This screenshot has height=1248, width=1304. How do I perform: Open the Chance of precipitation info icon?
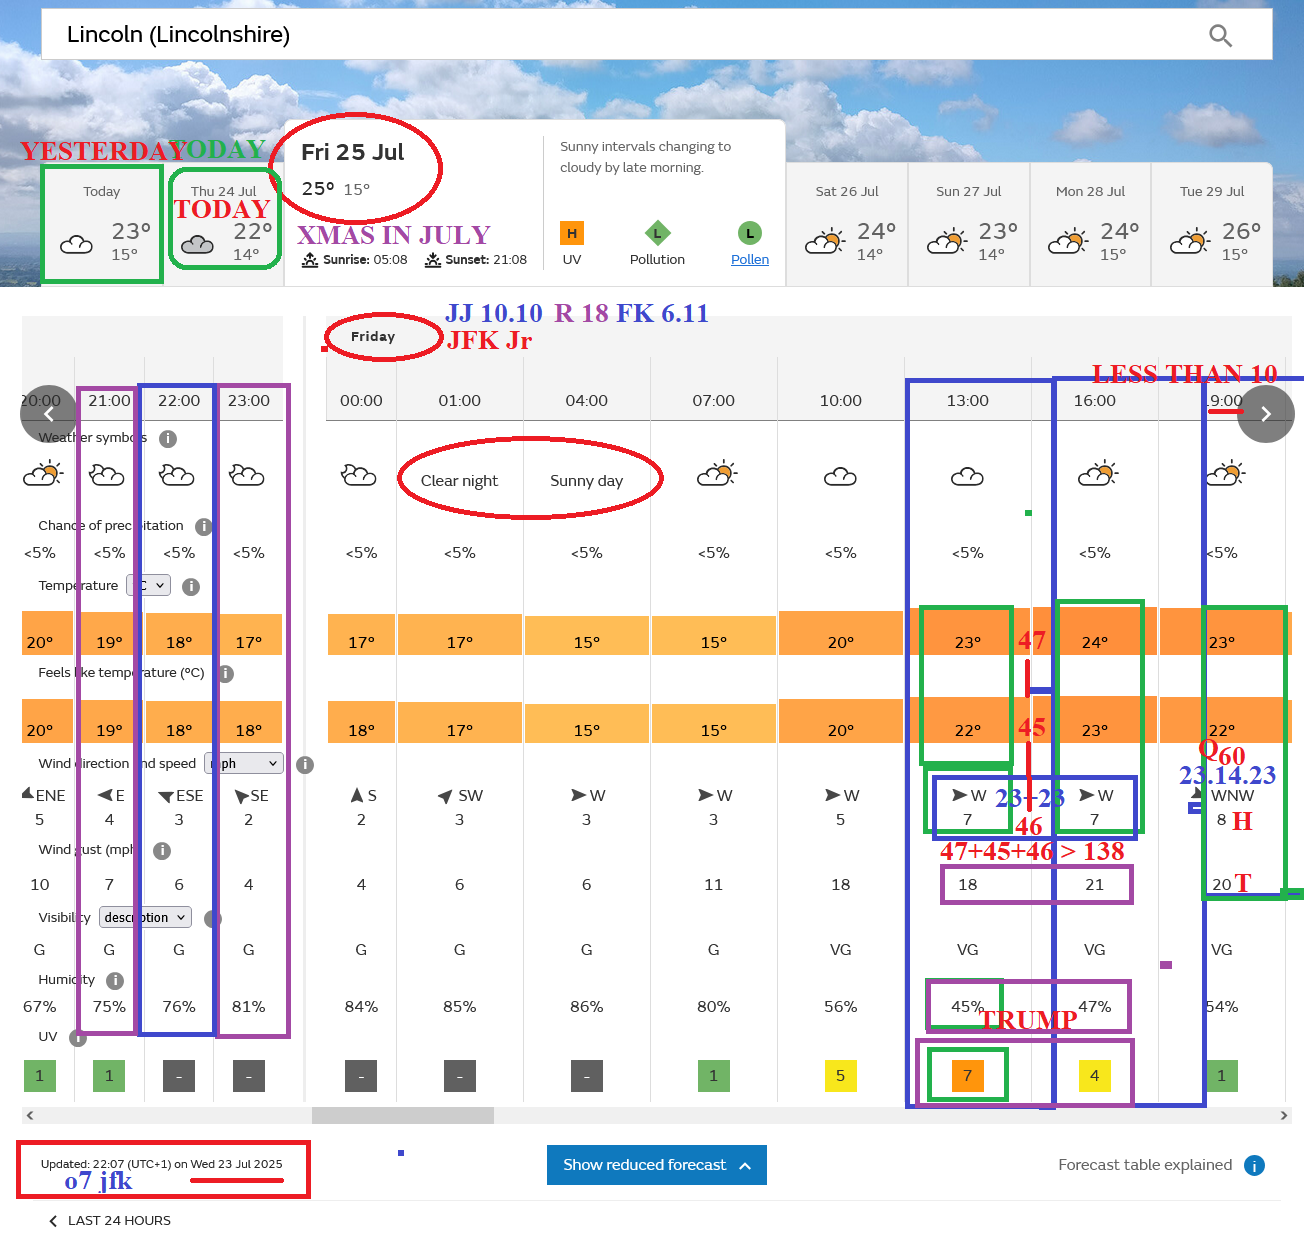203,526
